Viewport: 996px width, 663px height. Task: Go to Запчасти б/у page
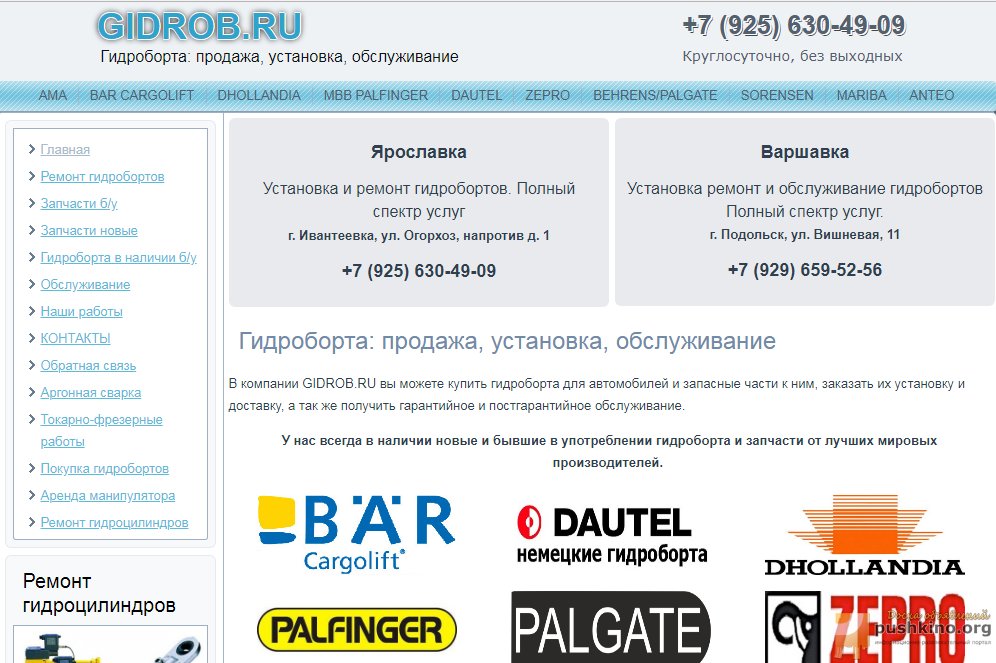79,203
